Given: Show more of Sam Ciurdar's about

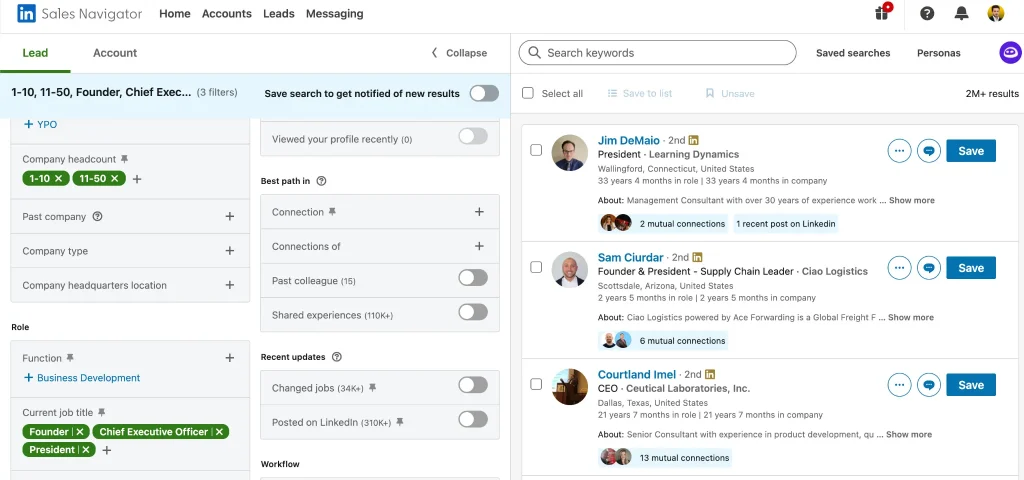Looking at the screenshot, I should tap(910, 317).
